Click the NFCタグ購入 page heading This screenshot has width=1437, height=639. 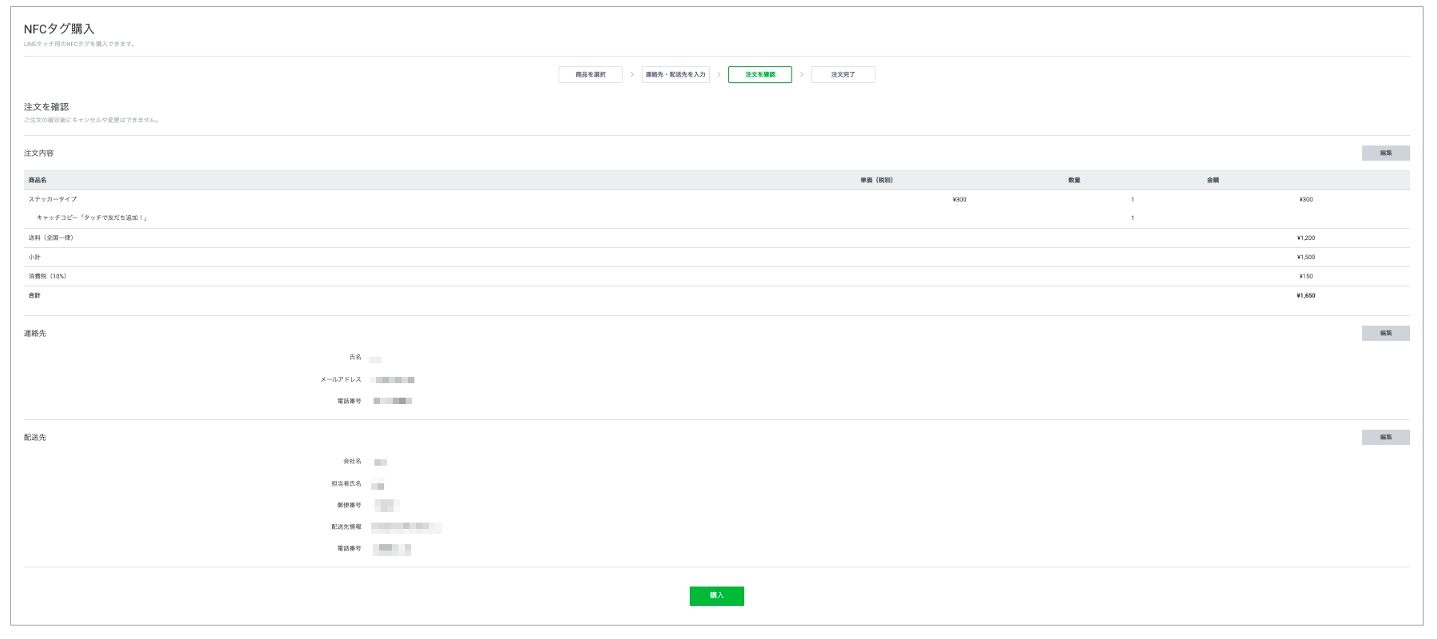click(59, 29)
